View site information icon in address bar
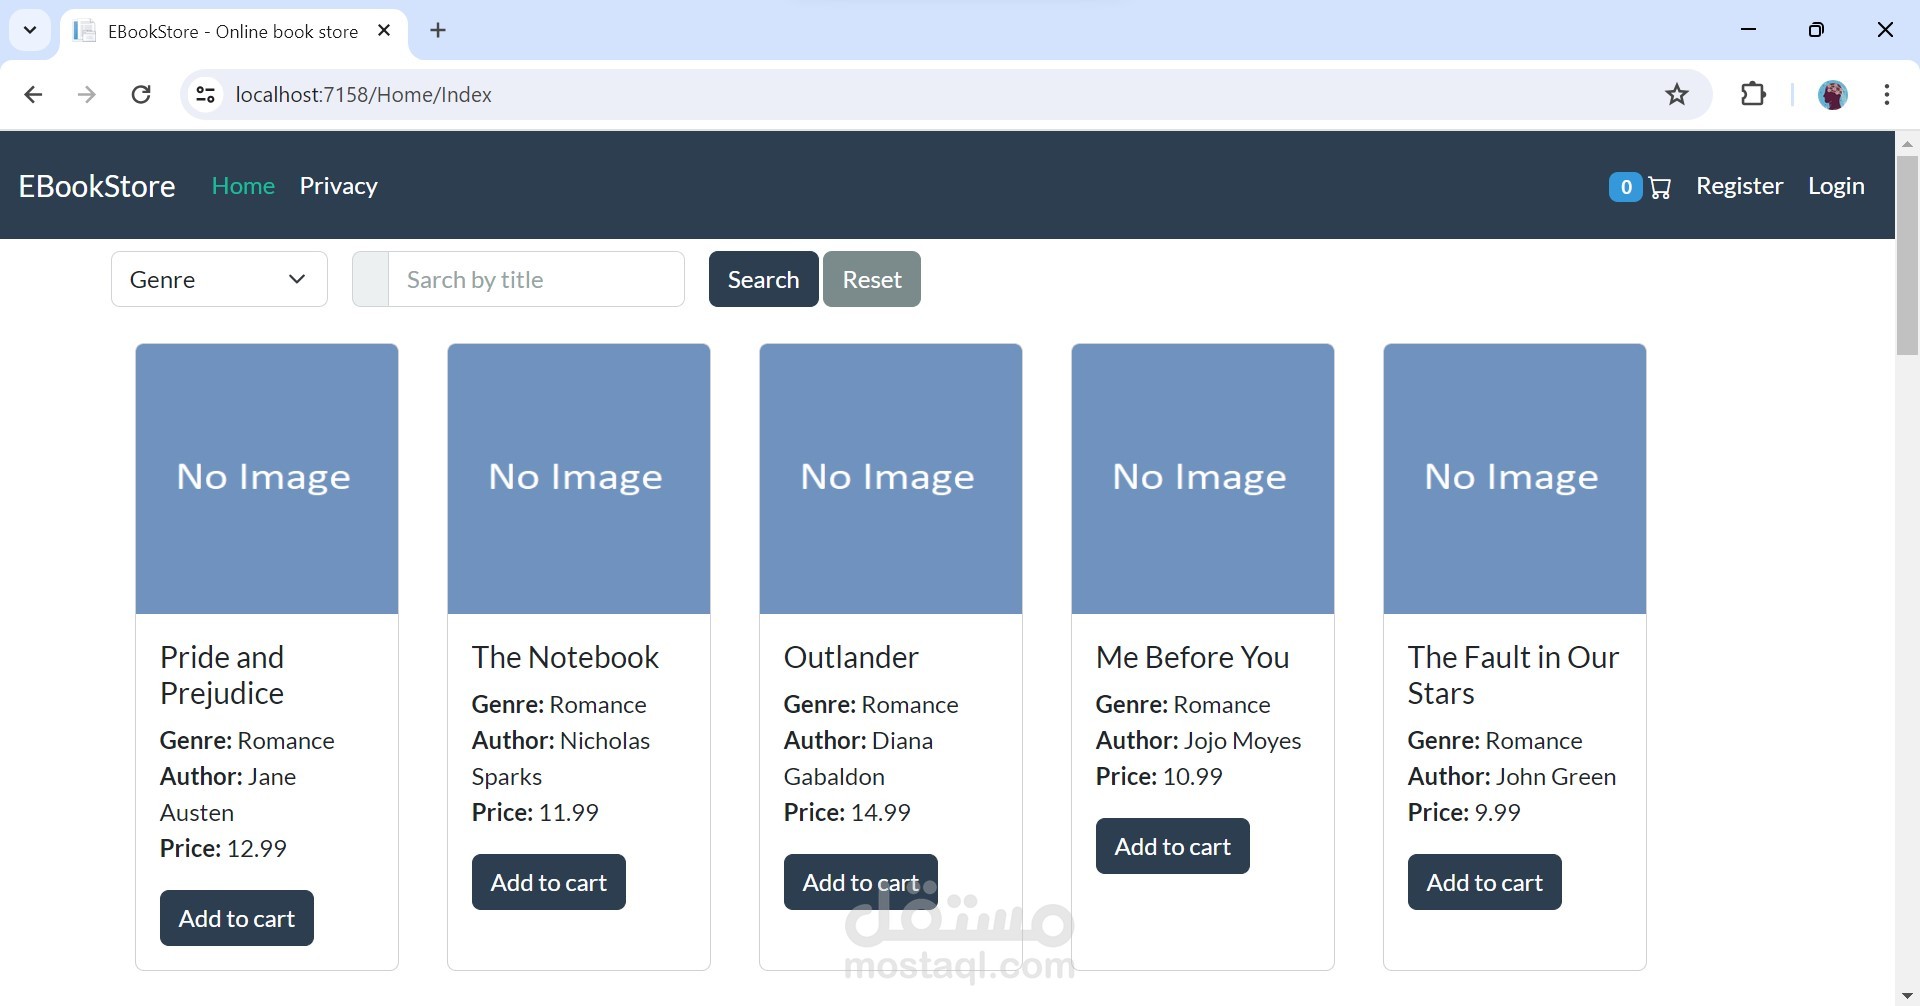Viewport: 1920px width, 1006px height. point(205,94)
